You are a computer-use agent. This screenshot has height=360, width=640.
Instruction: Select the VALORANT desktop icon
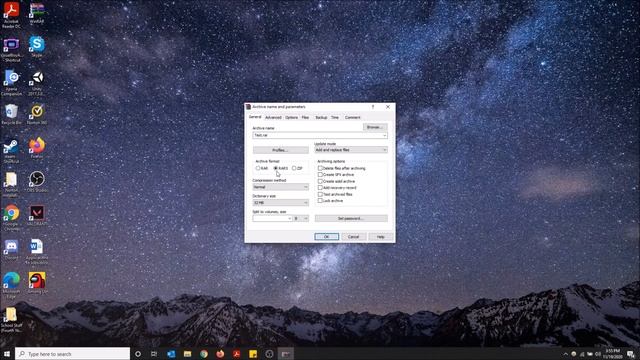click(x=37, y=216)
